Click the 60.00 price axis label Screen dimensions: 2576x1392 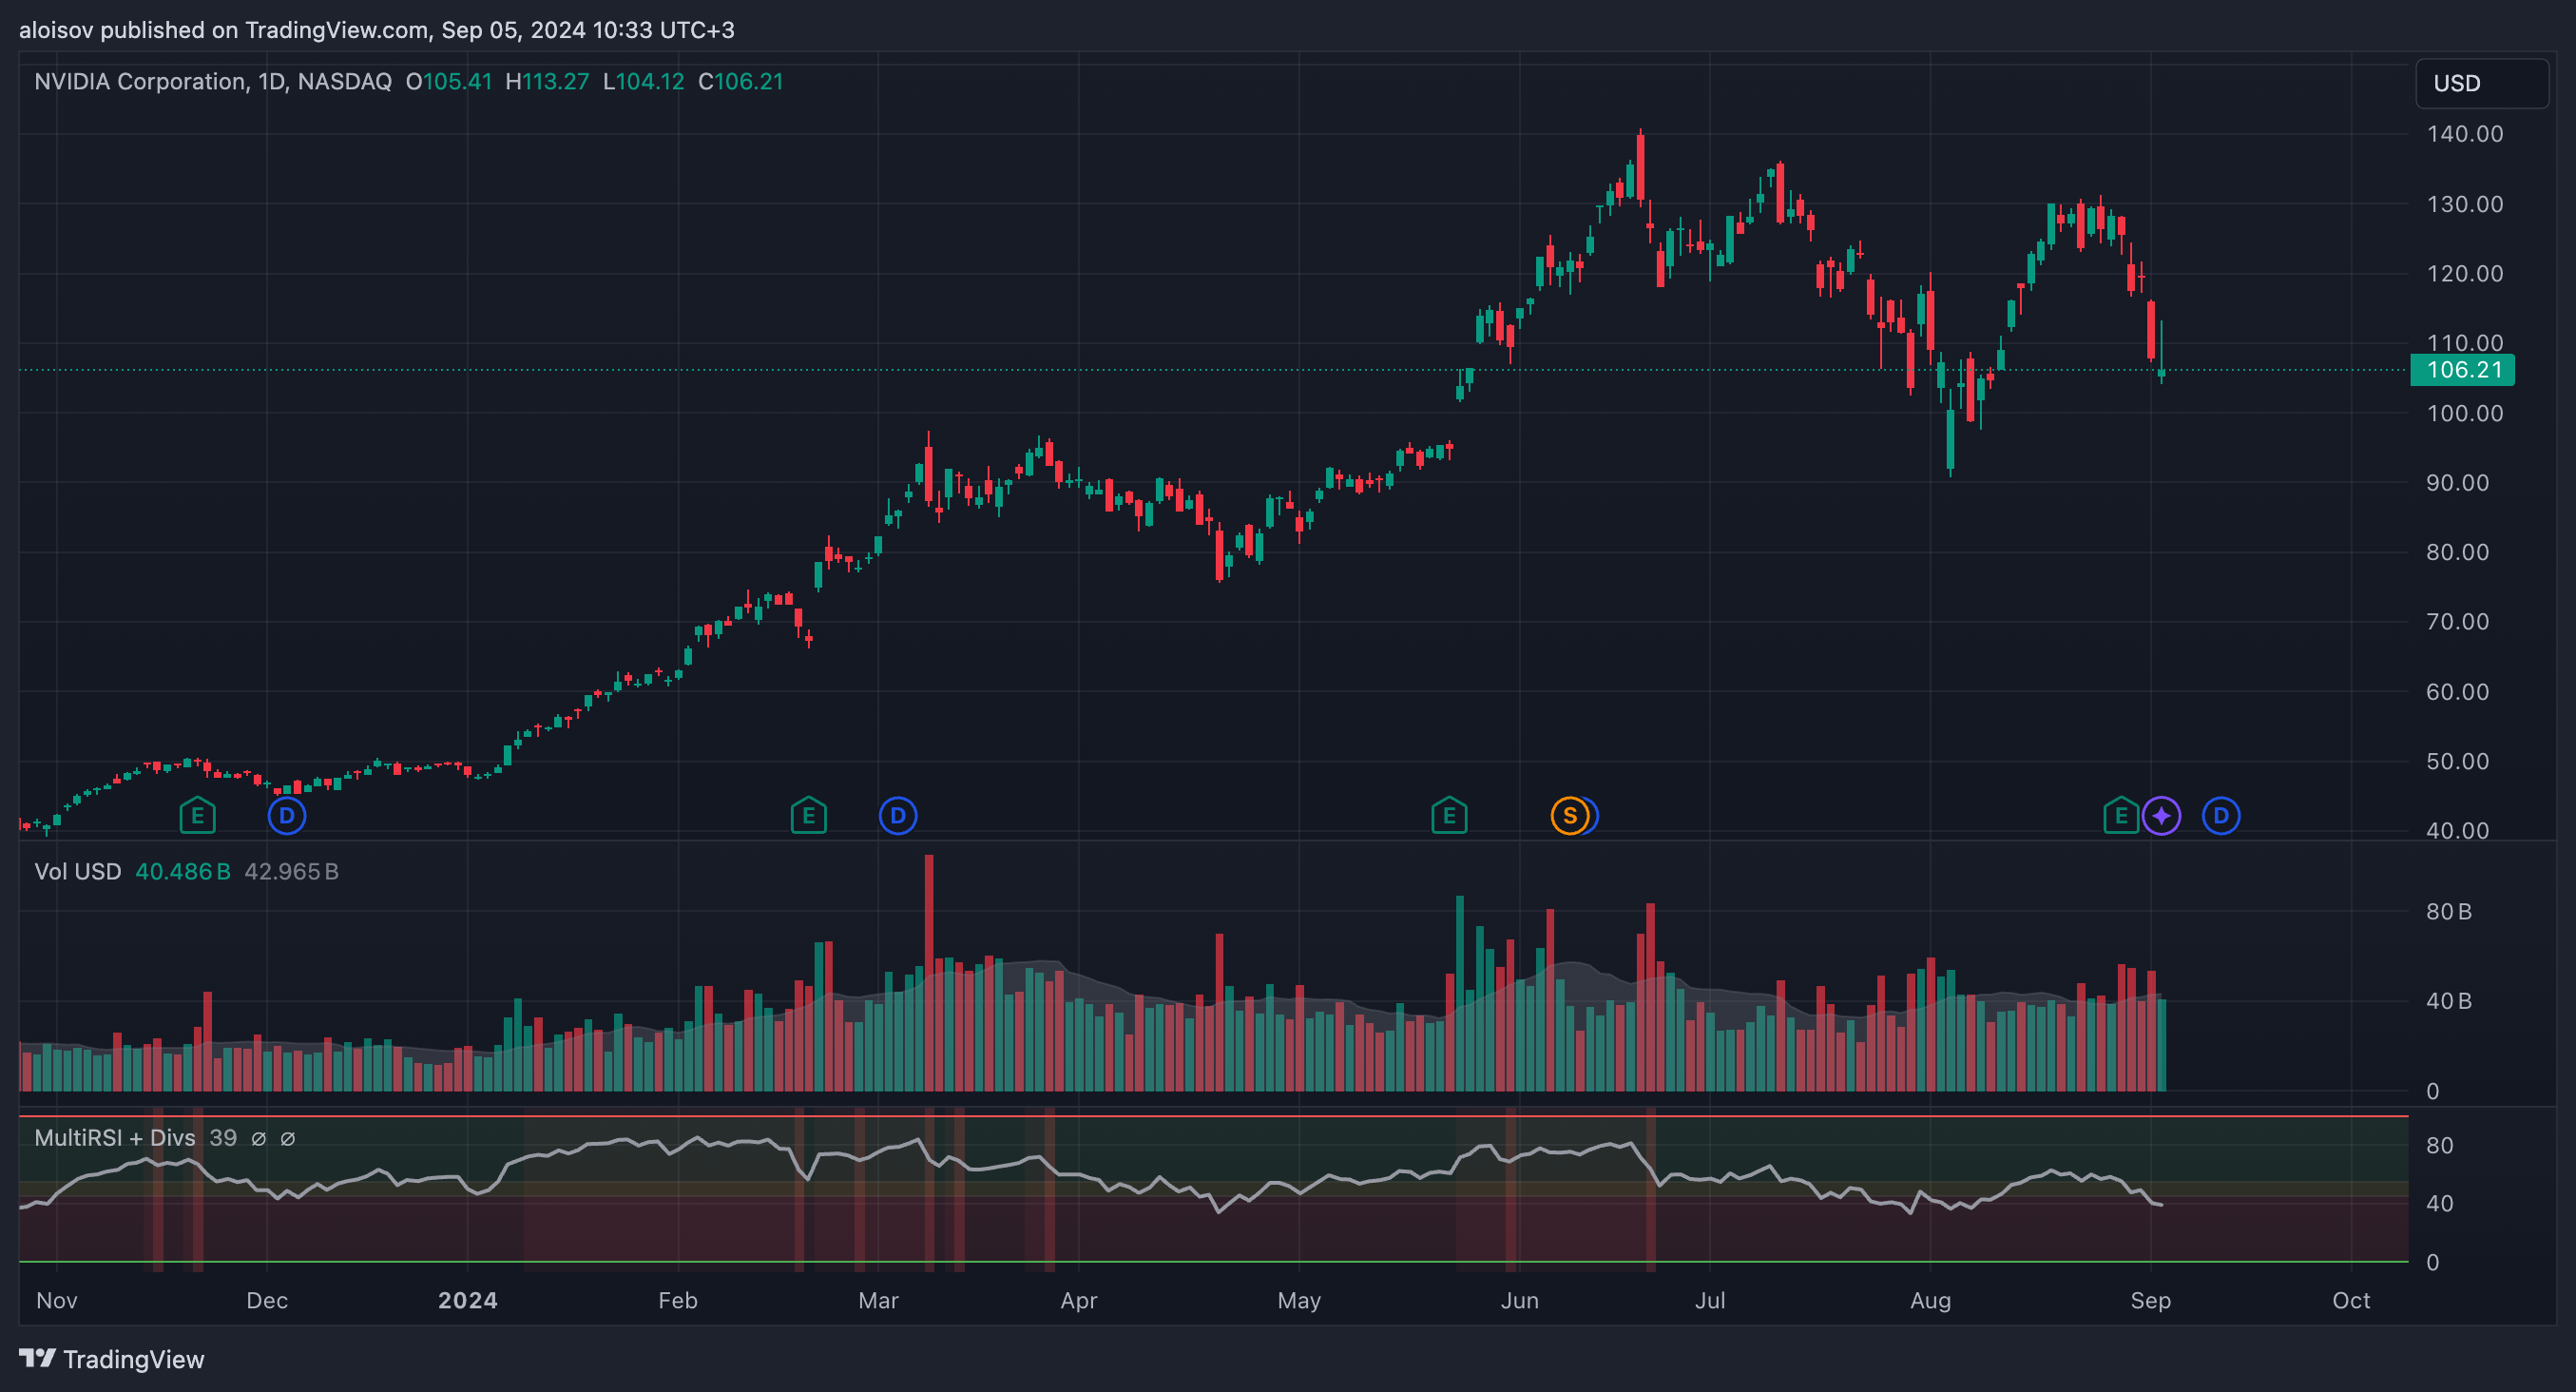(x=2458, y=692)
